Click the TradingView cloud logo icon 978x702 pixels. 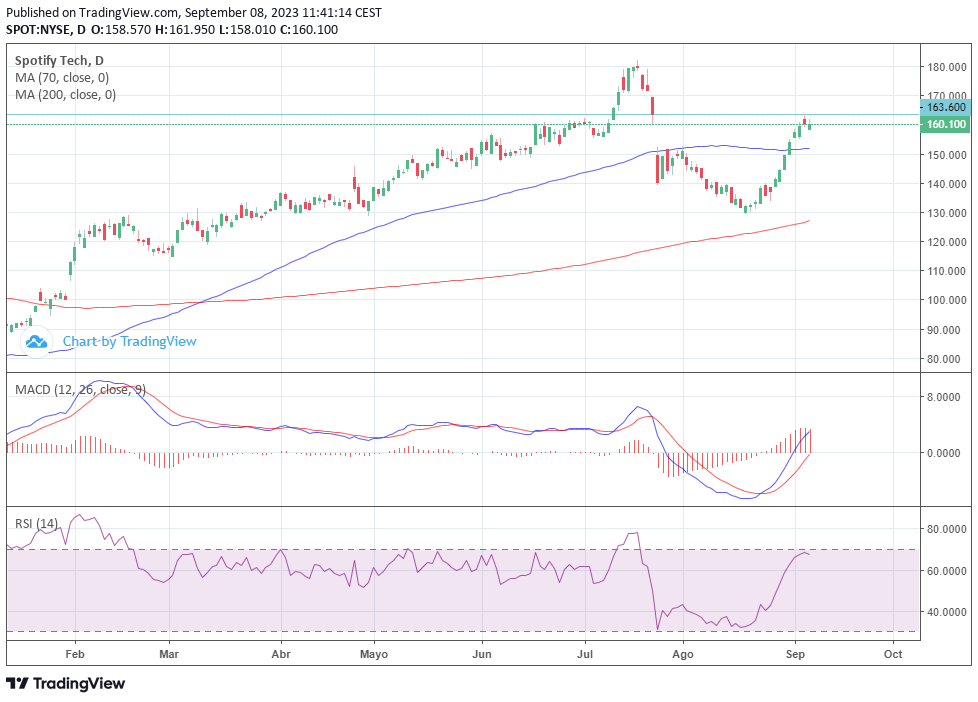click(x=36, y=342)
